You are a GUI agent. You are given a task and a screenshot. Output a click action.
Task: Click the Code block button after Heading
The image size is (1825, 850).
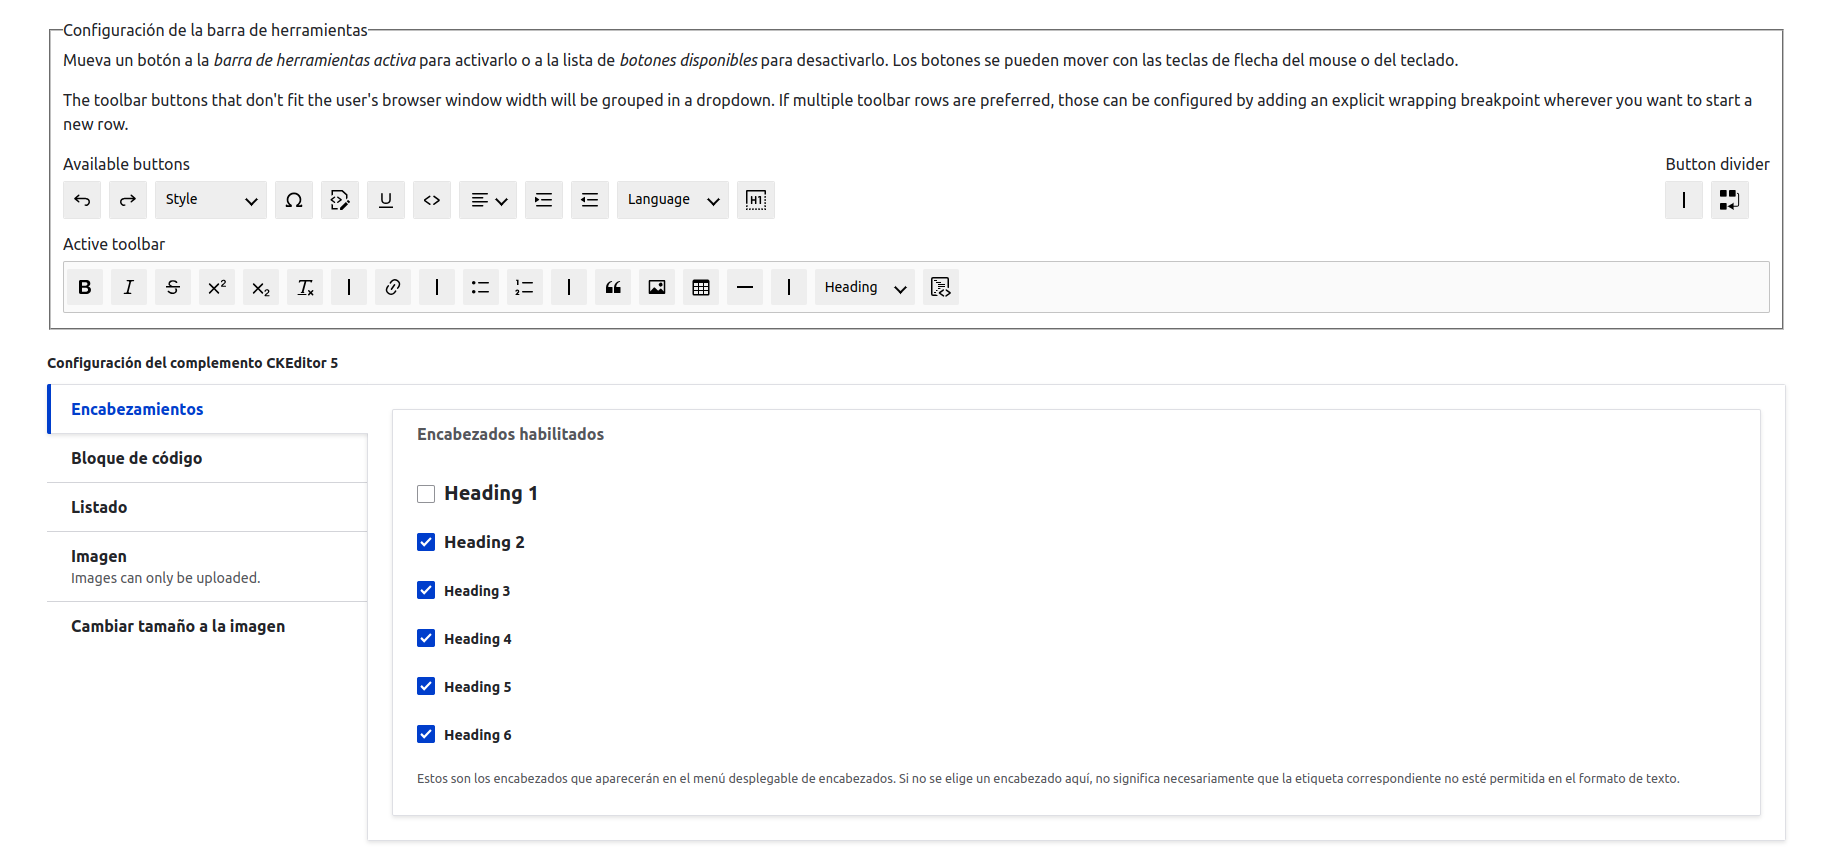pos(941,287)
